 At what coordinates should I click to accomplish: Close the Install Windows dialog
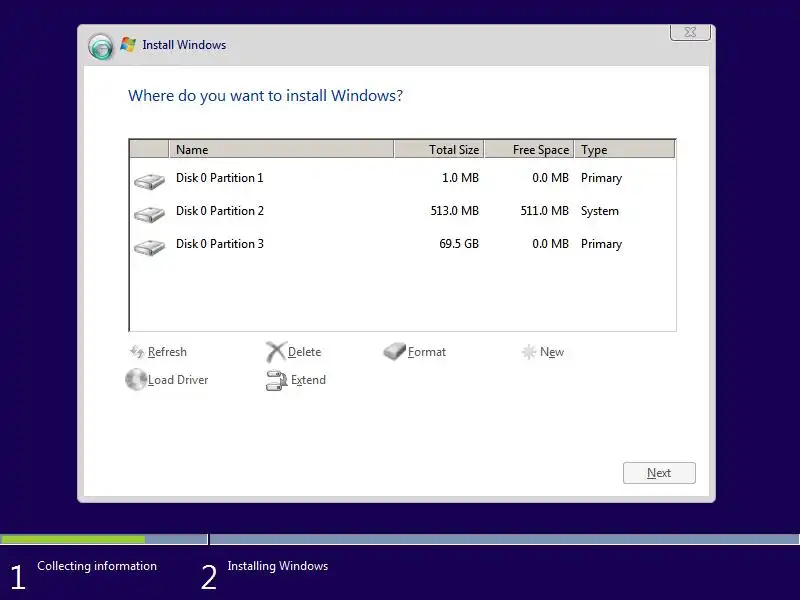pyautogui.click(x=690, y=32)
